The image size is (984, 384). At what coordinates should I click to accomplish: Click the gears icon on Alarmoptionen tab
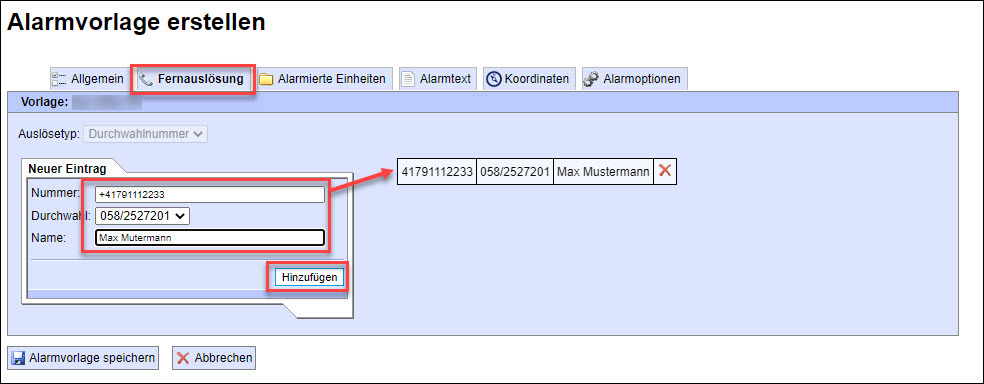point(590,79)
